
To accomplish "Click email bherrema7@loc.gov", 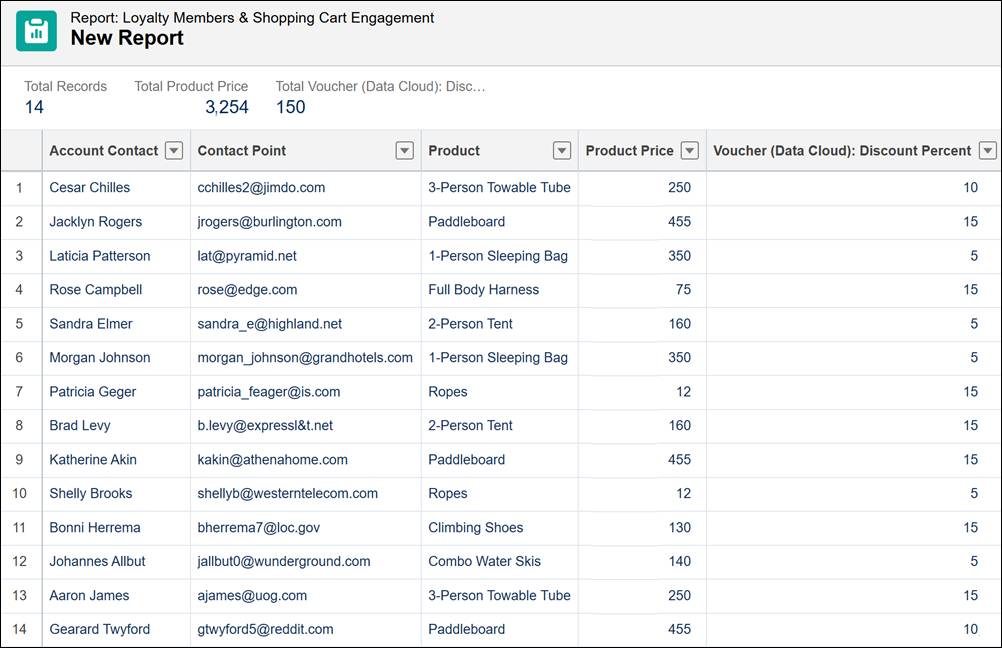I will tap(259, 527).
